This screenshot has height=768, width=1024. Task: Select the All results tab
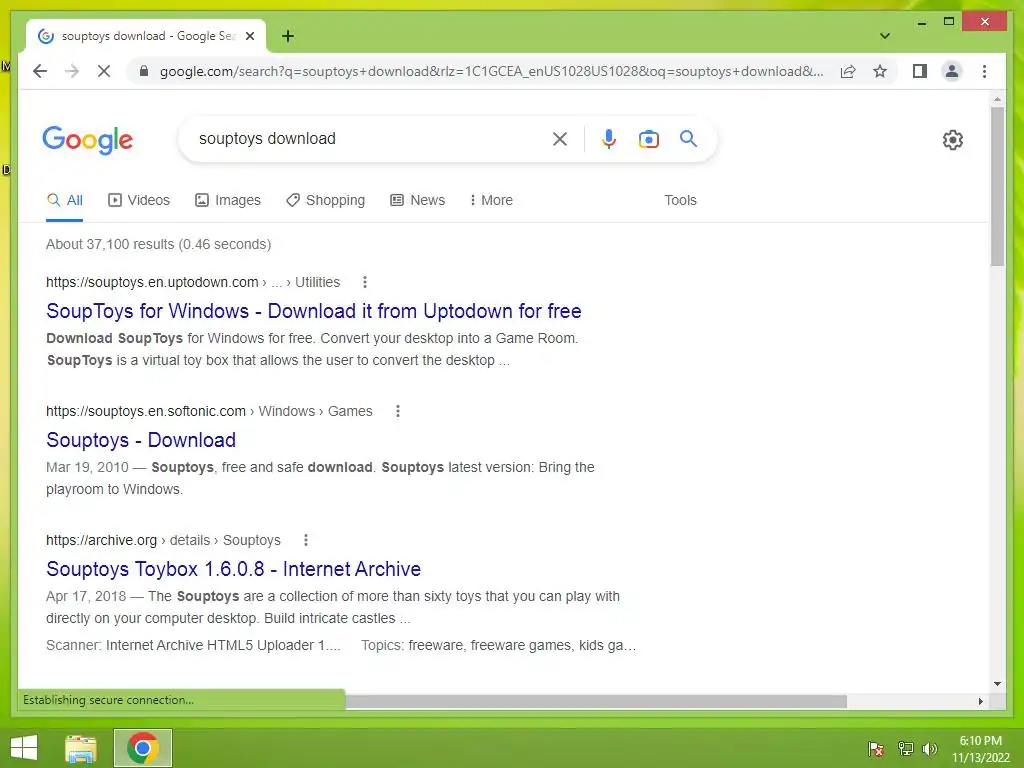point(65,200)
